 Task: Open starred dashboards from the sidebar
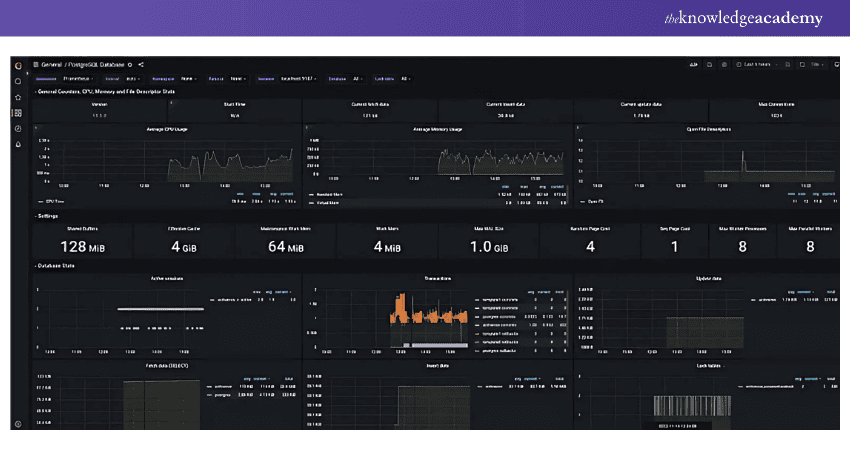point(17,97)
